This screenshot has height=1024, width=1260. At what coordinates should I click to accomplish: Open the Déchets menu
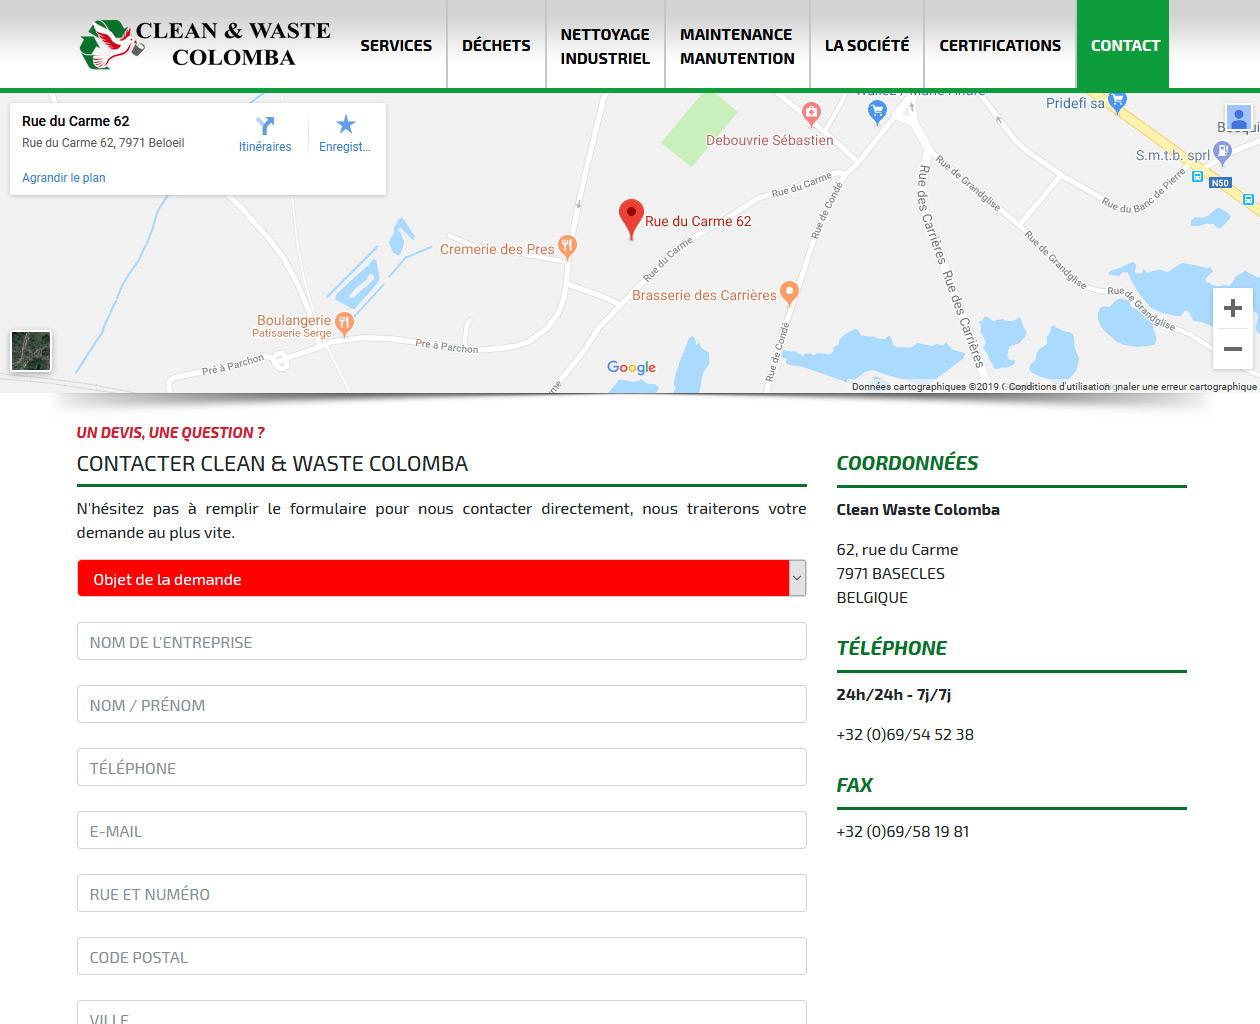[496, 46]
